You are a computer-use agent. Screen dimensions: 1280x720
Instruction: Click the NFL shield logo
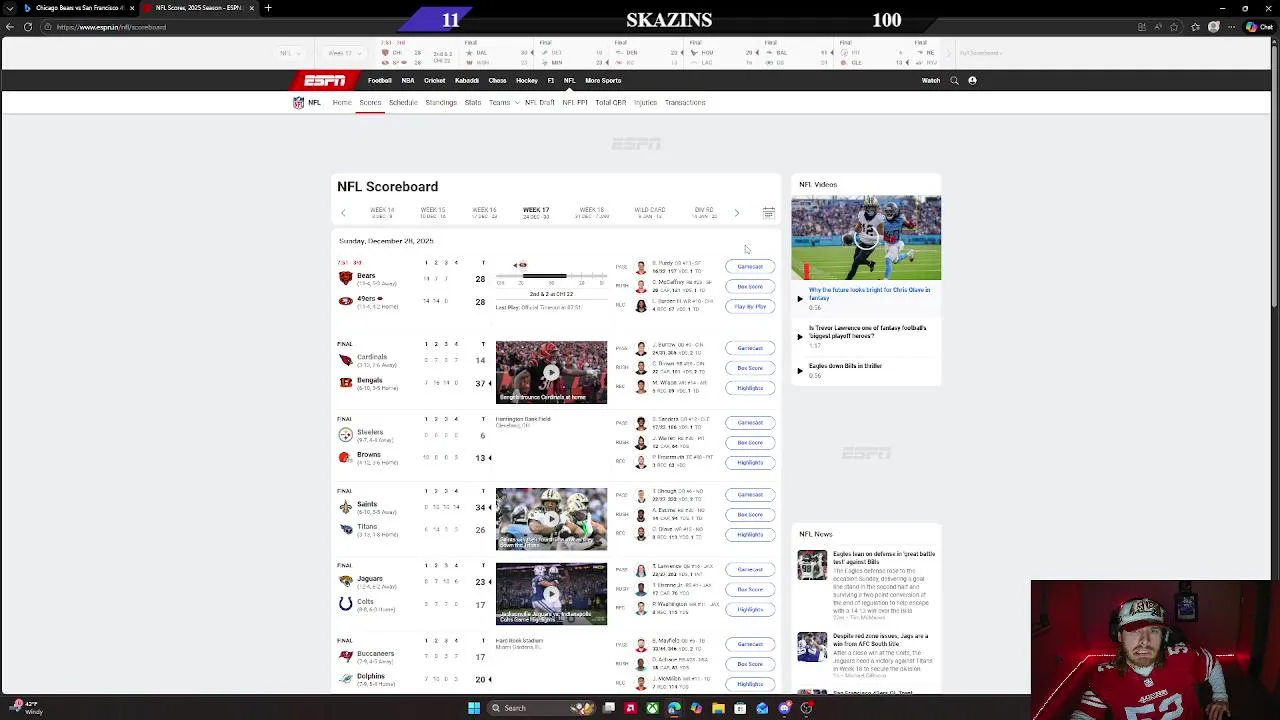tap(298, 102)
